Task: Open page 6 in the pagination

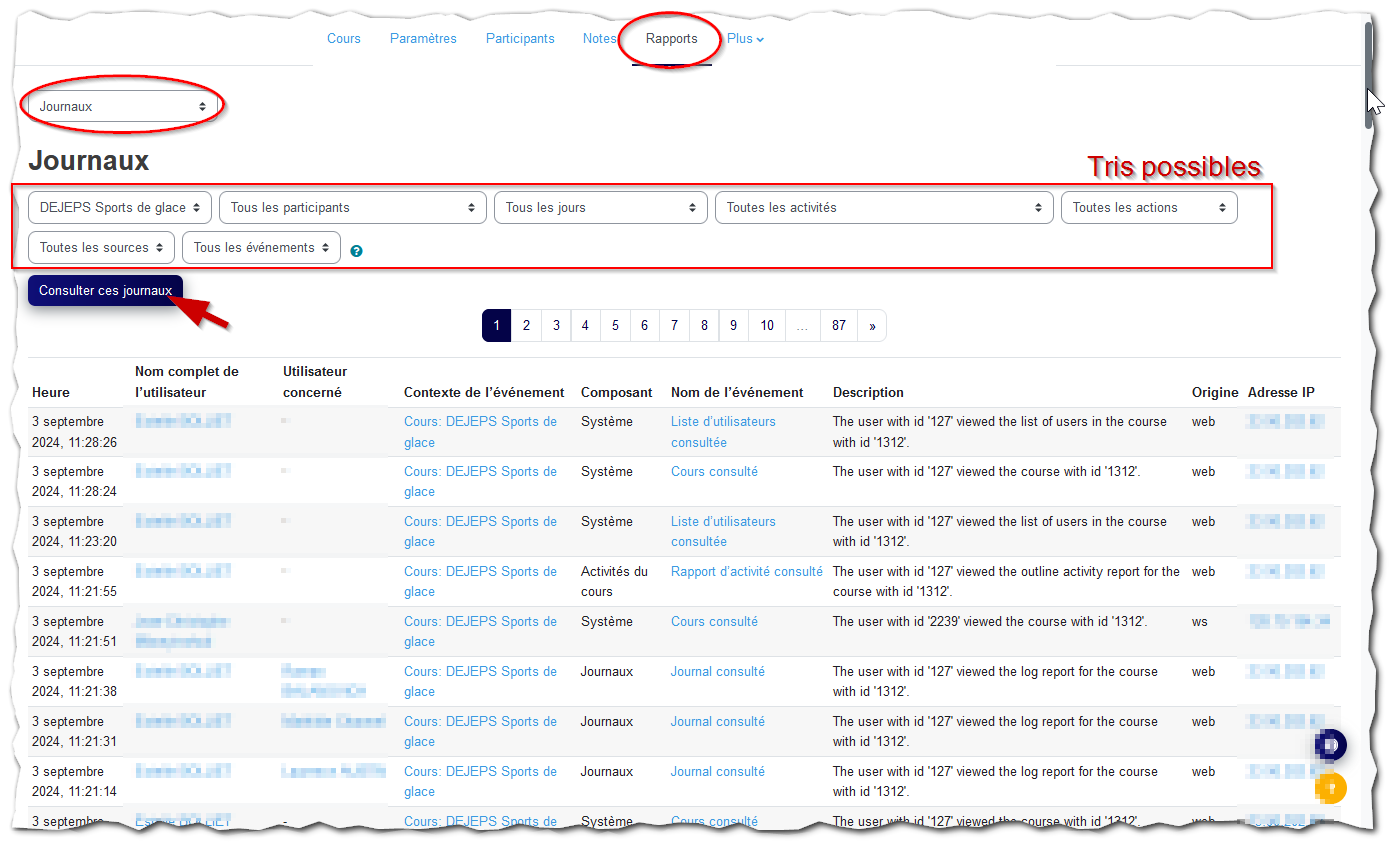Action: coord(645,326)
